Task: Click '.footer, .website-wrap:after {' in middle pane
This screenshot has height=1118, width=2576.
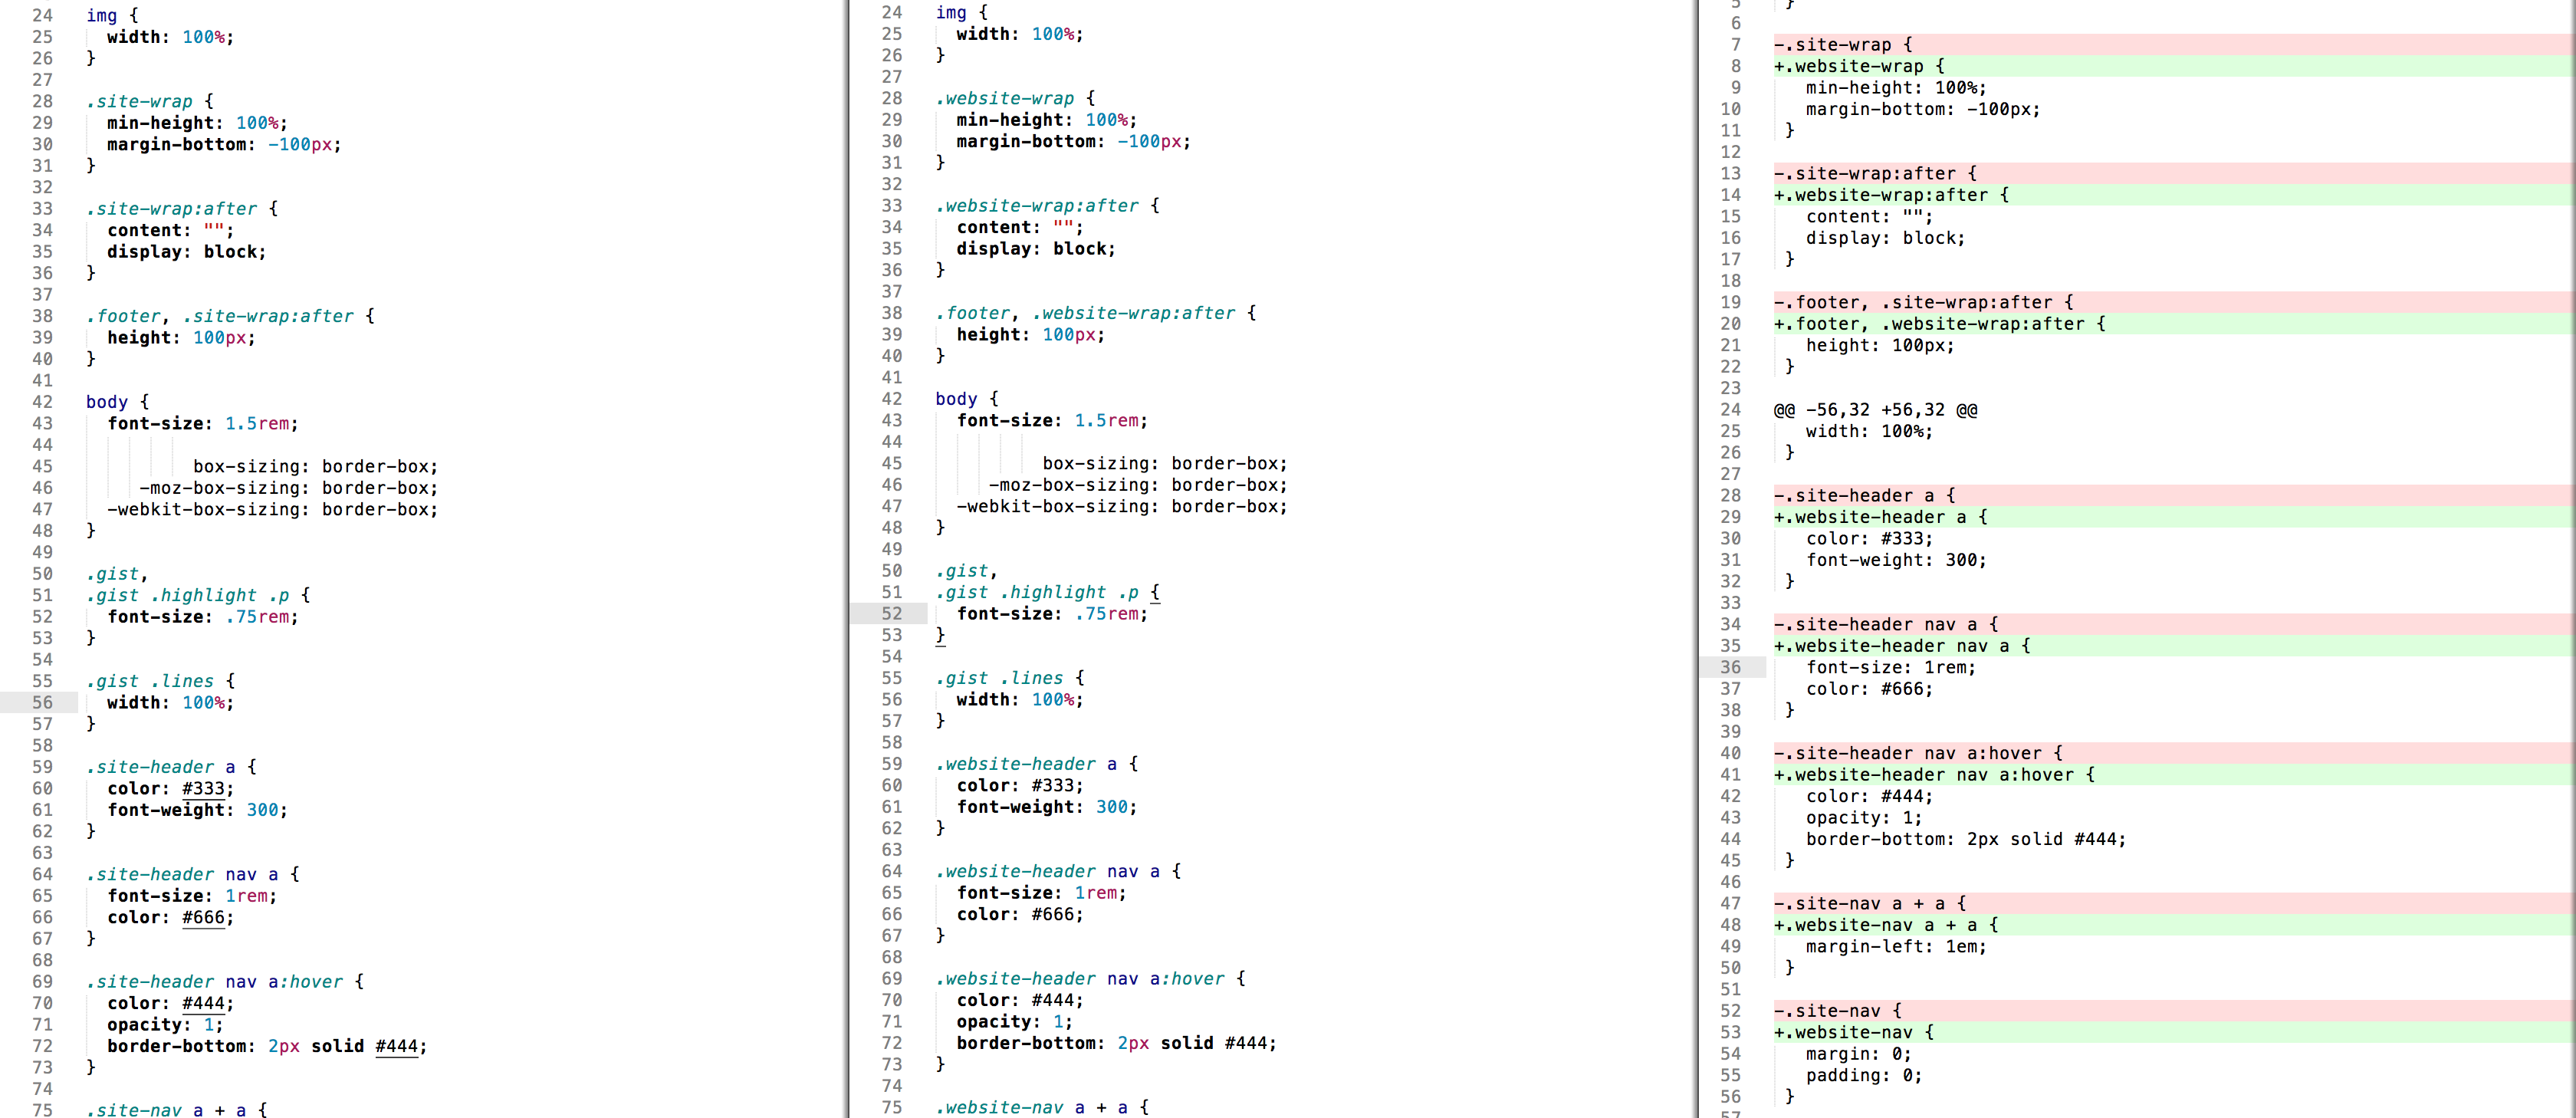Action: point(1096,313)
